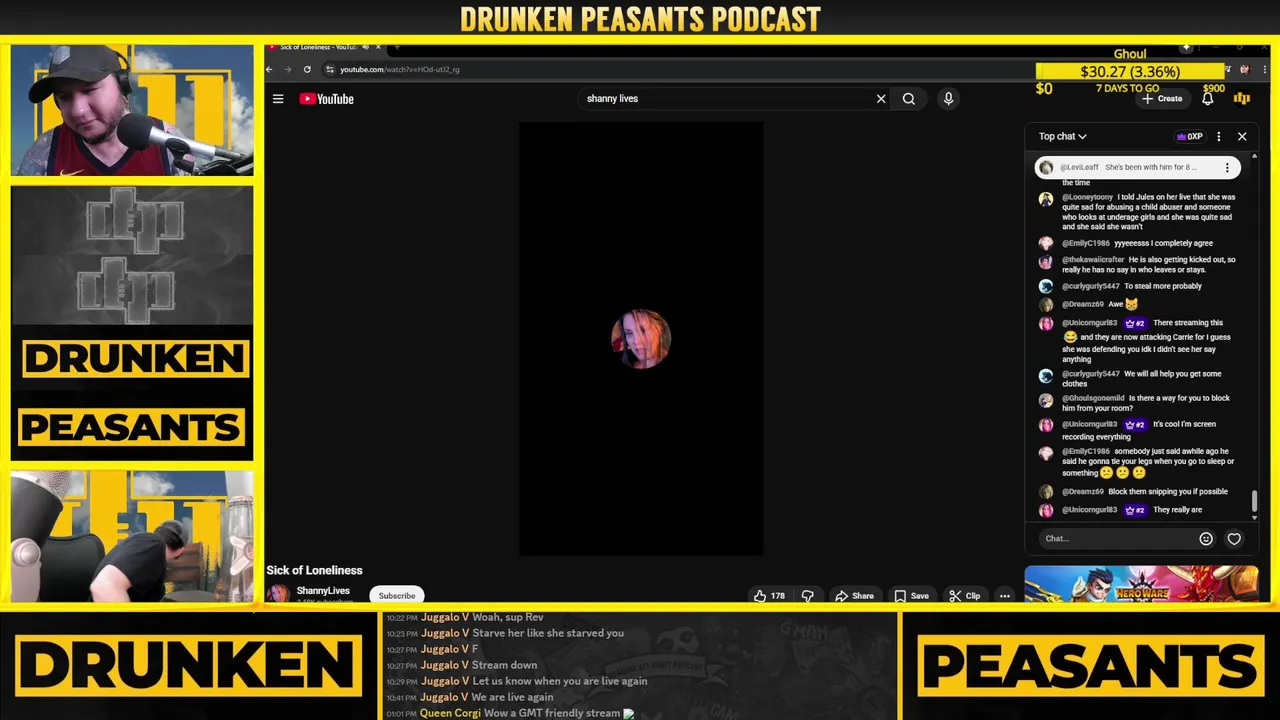1280x720 pixels.
Task: Click @Ghoulsgonemild username in chat
Action: (x=1093, y=398)
